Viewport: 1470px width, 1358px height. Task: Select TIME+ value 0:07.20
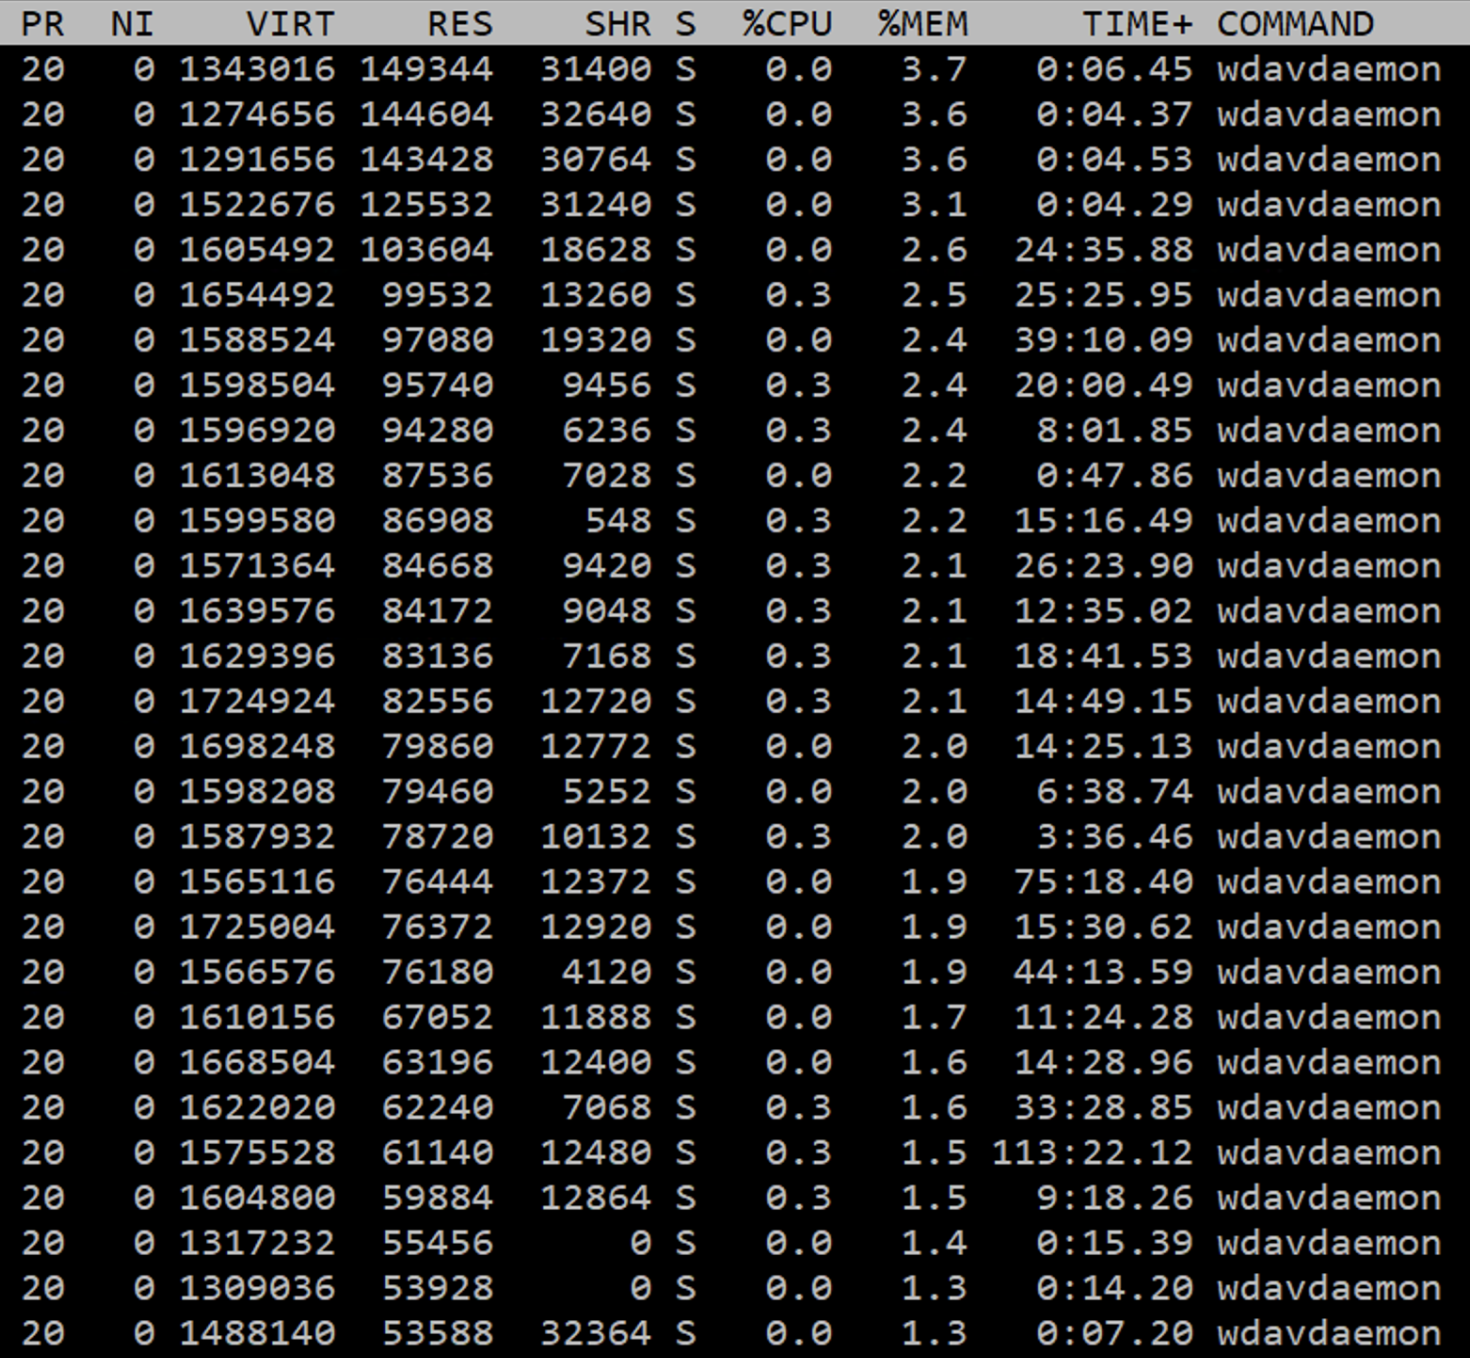pos(1114,1333)
